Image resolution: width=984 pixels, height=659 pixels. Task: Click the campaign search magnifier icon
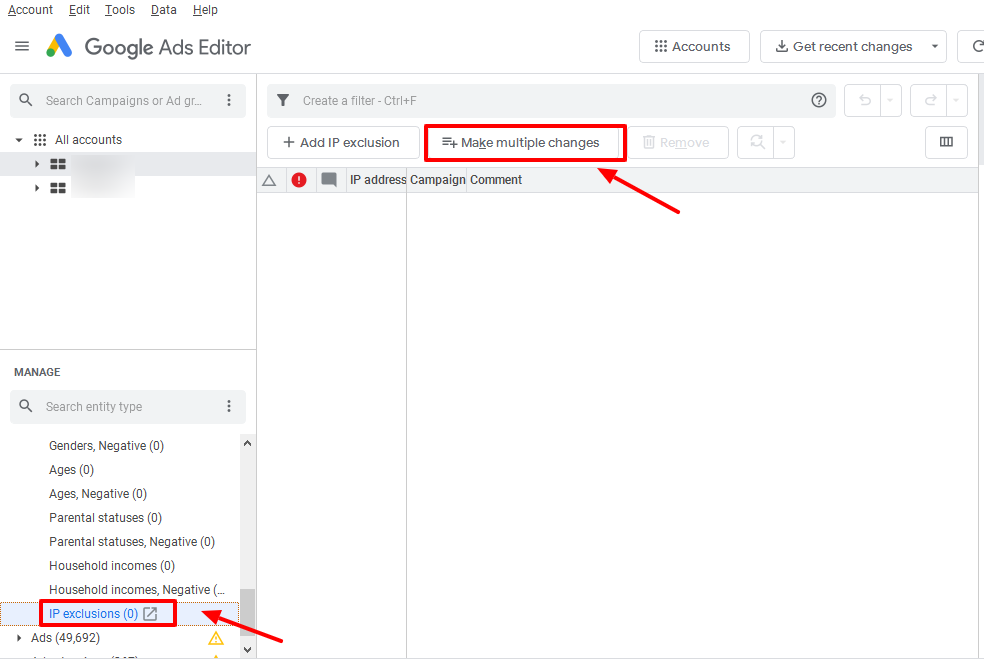[26, 100]
